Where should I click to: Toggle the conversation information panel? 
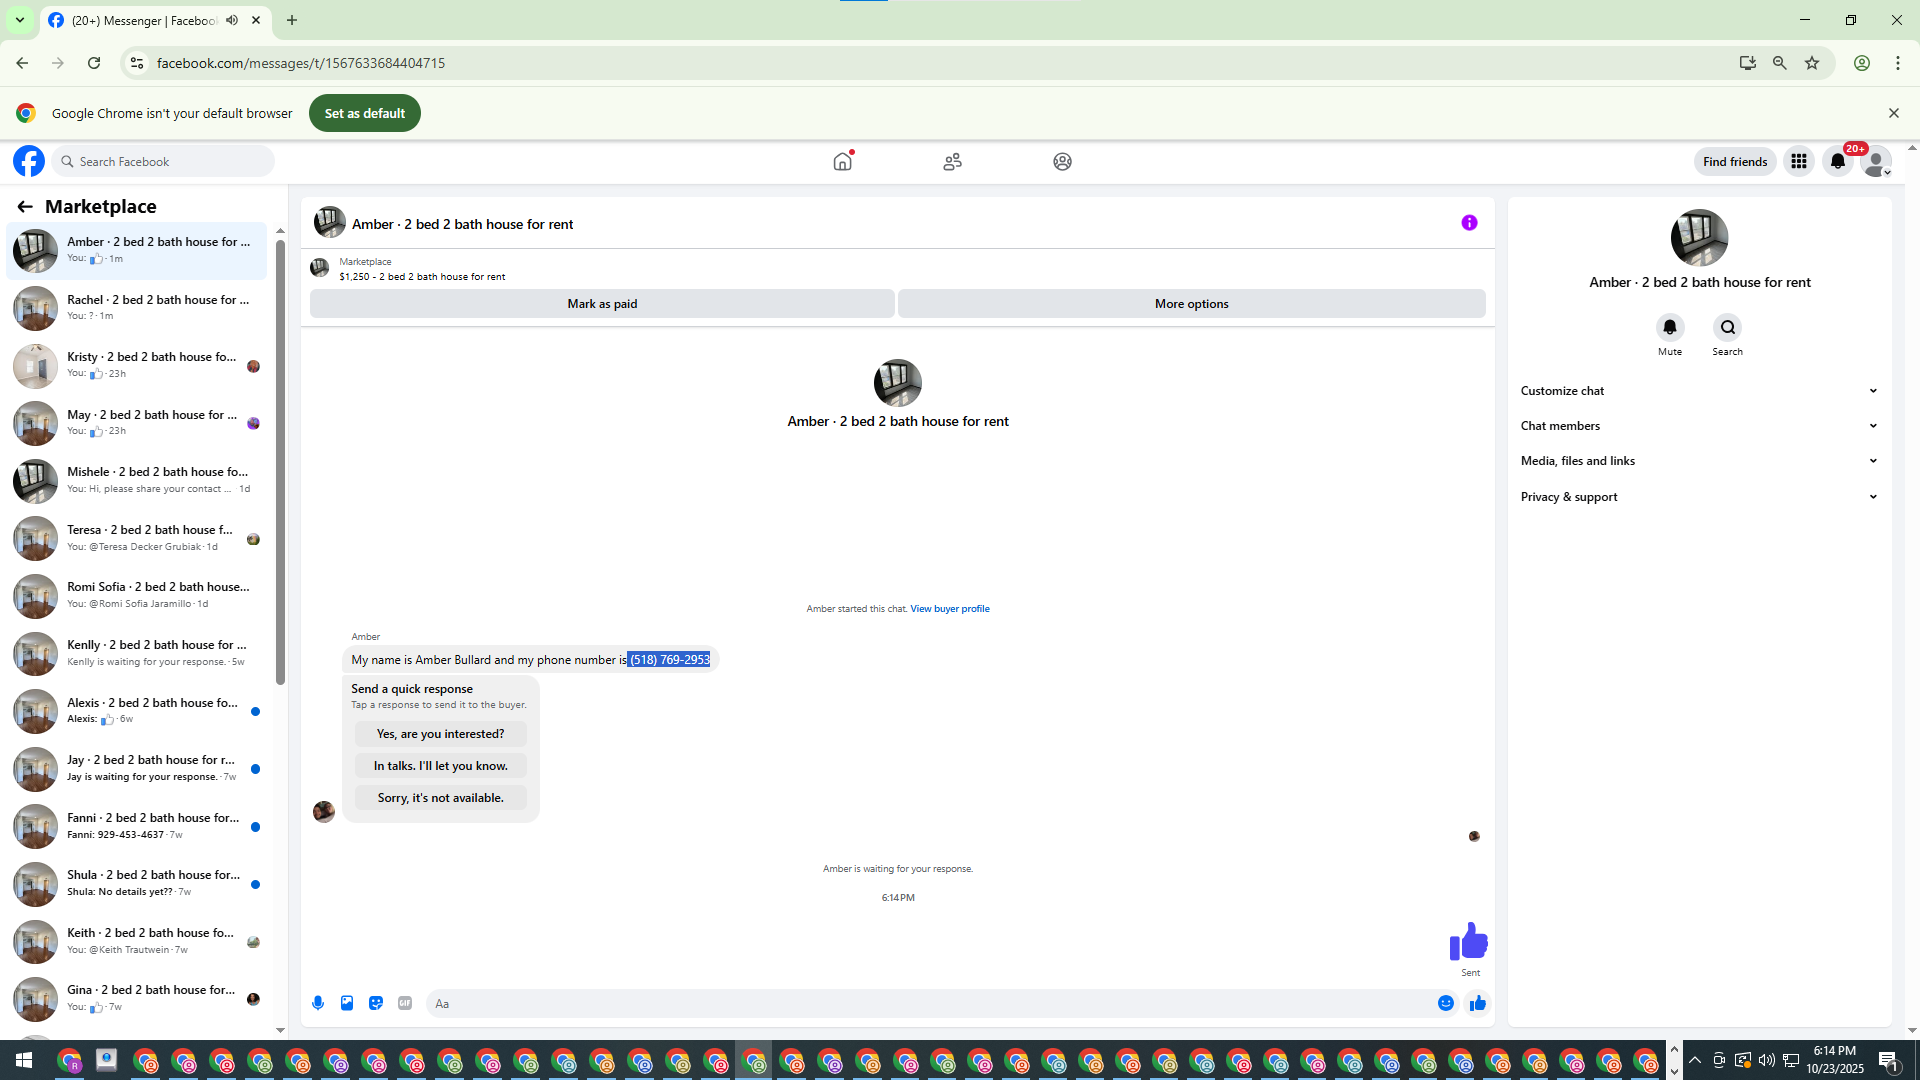coord(1469,223)
